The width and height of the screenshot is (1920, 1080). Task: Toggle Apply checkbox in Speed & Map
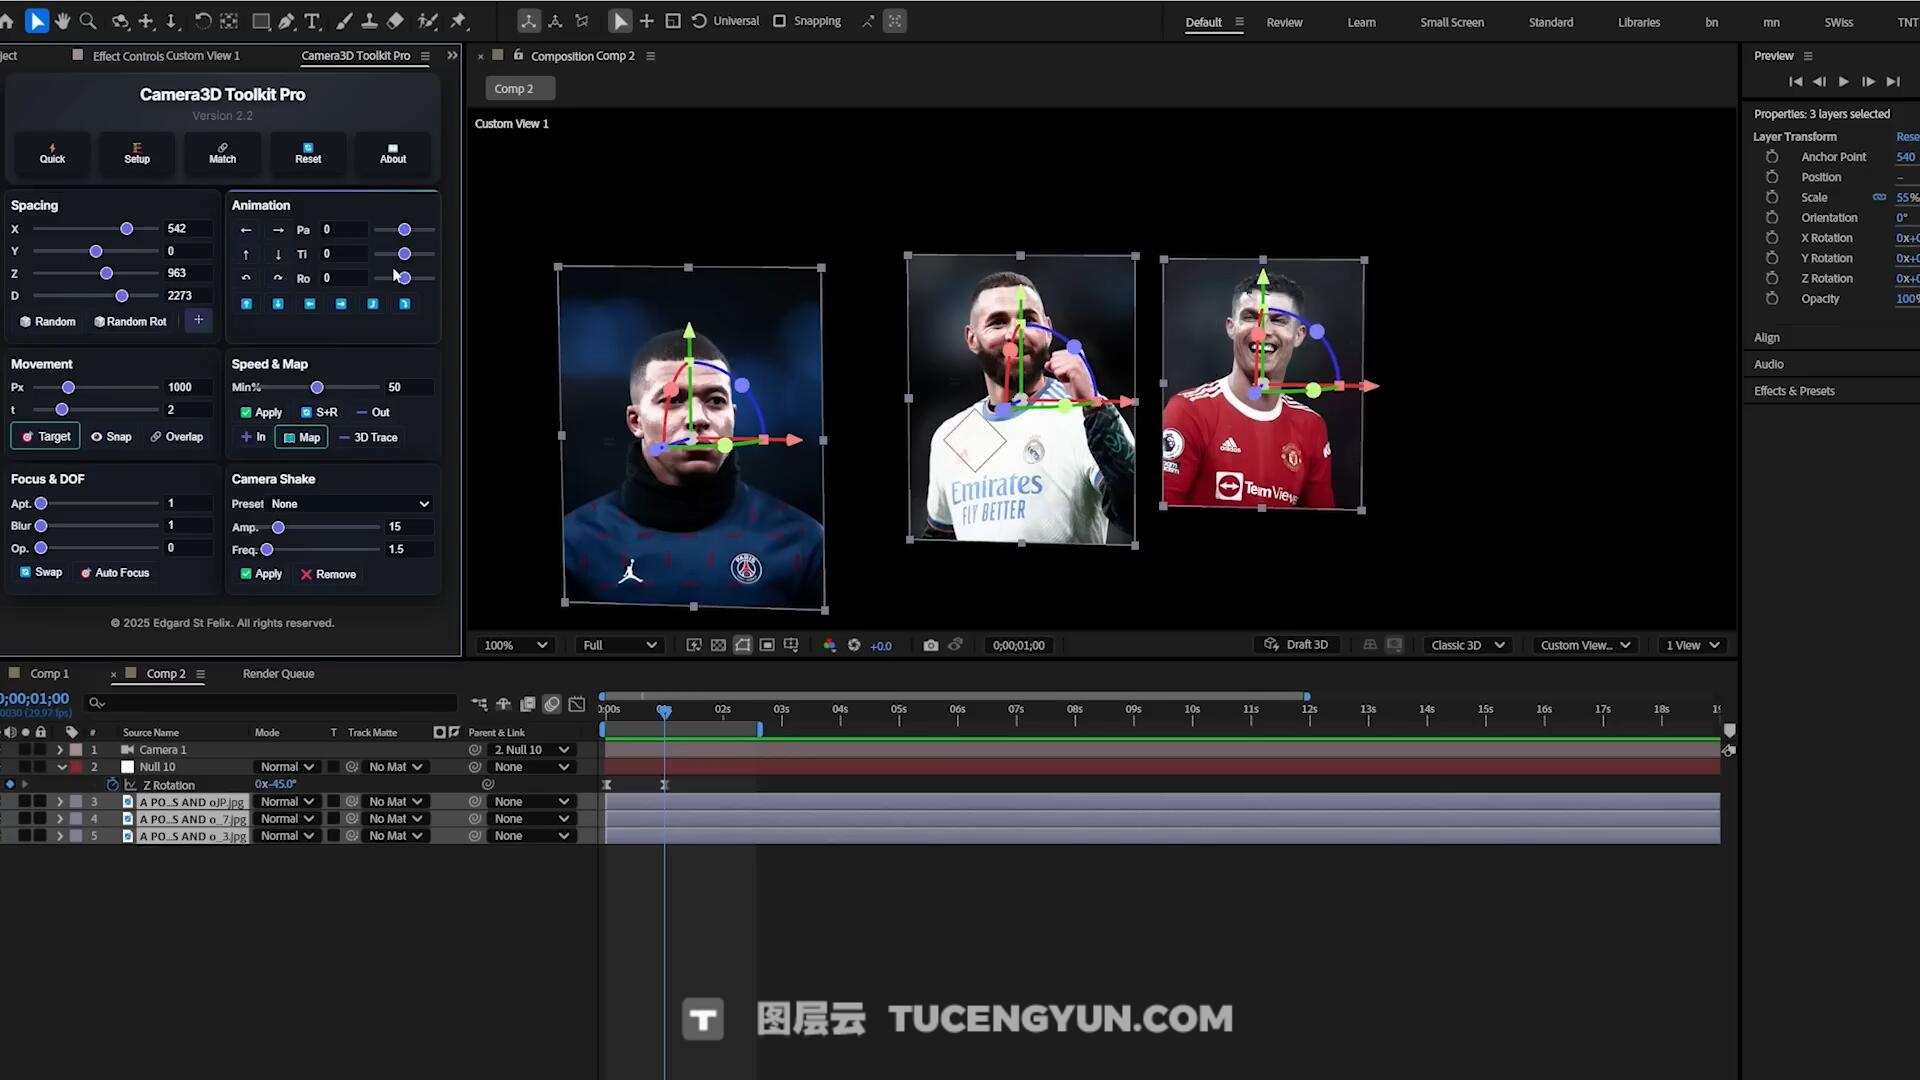coord(246,412)
